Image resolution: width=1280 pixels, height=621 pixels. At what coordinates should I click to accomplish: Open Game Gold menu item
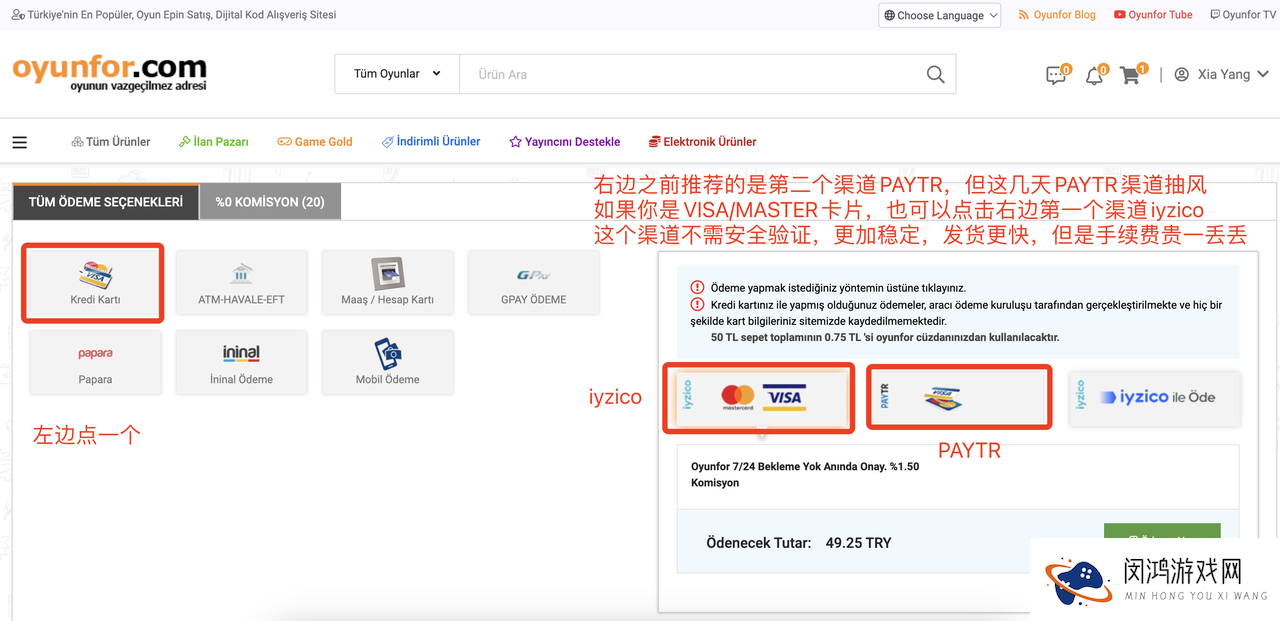click(x=315, y=142)
